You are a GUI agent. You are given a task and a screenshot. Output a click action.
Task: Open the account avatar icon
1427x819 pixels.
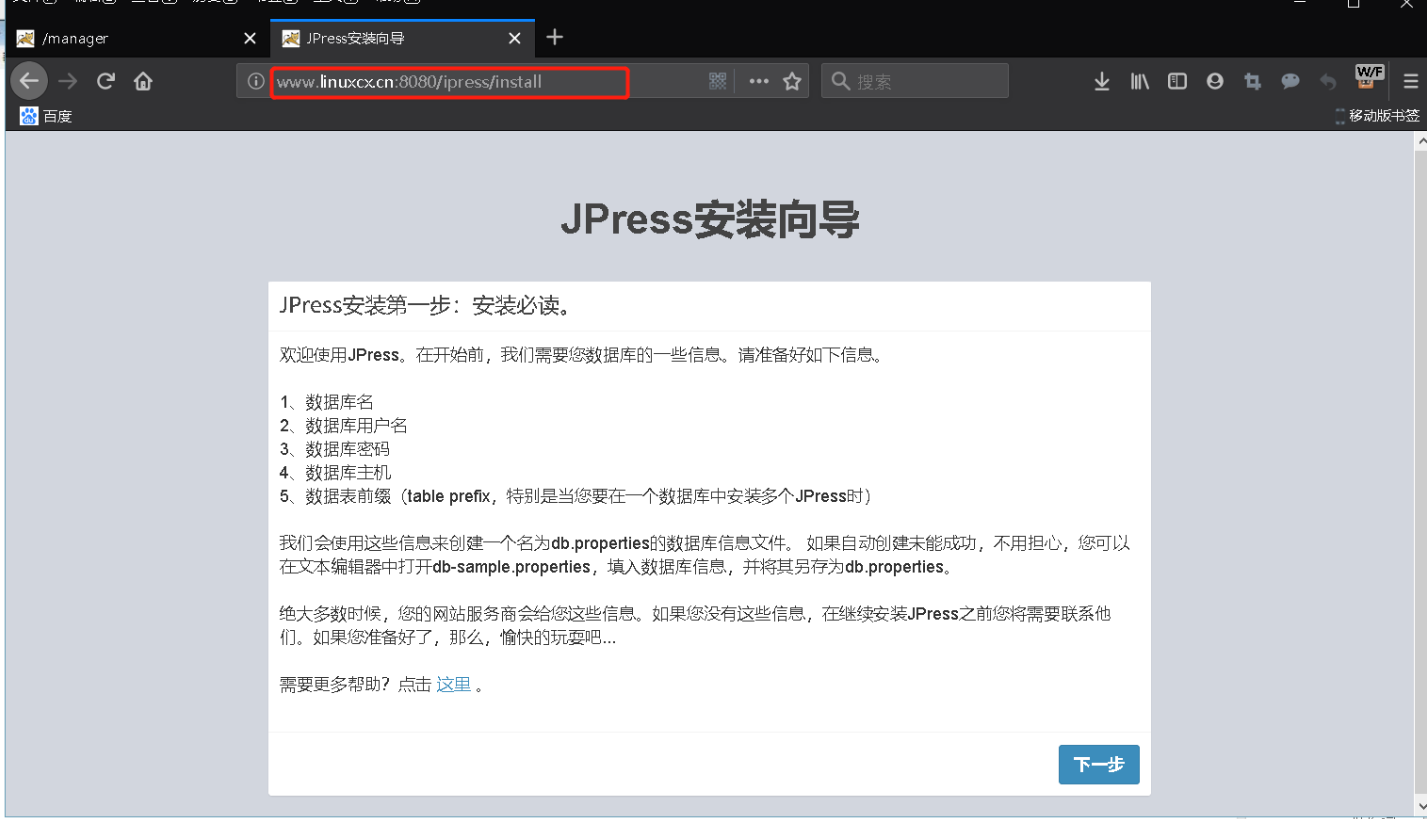(1215, 81)
